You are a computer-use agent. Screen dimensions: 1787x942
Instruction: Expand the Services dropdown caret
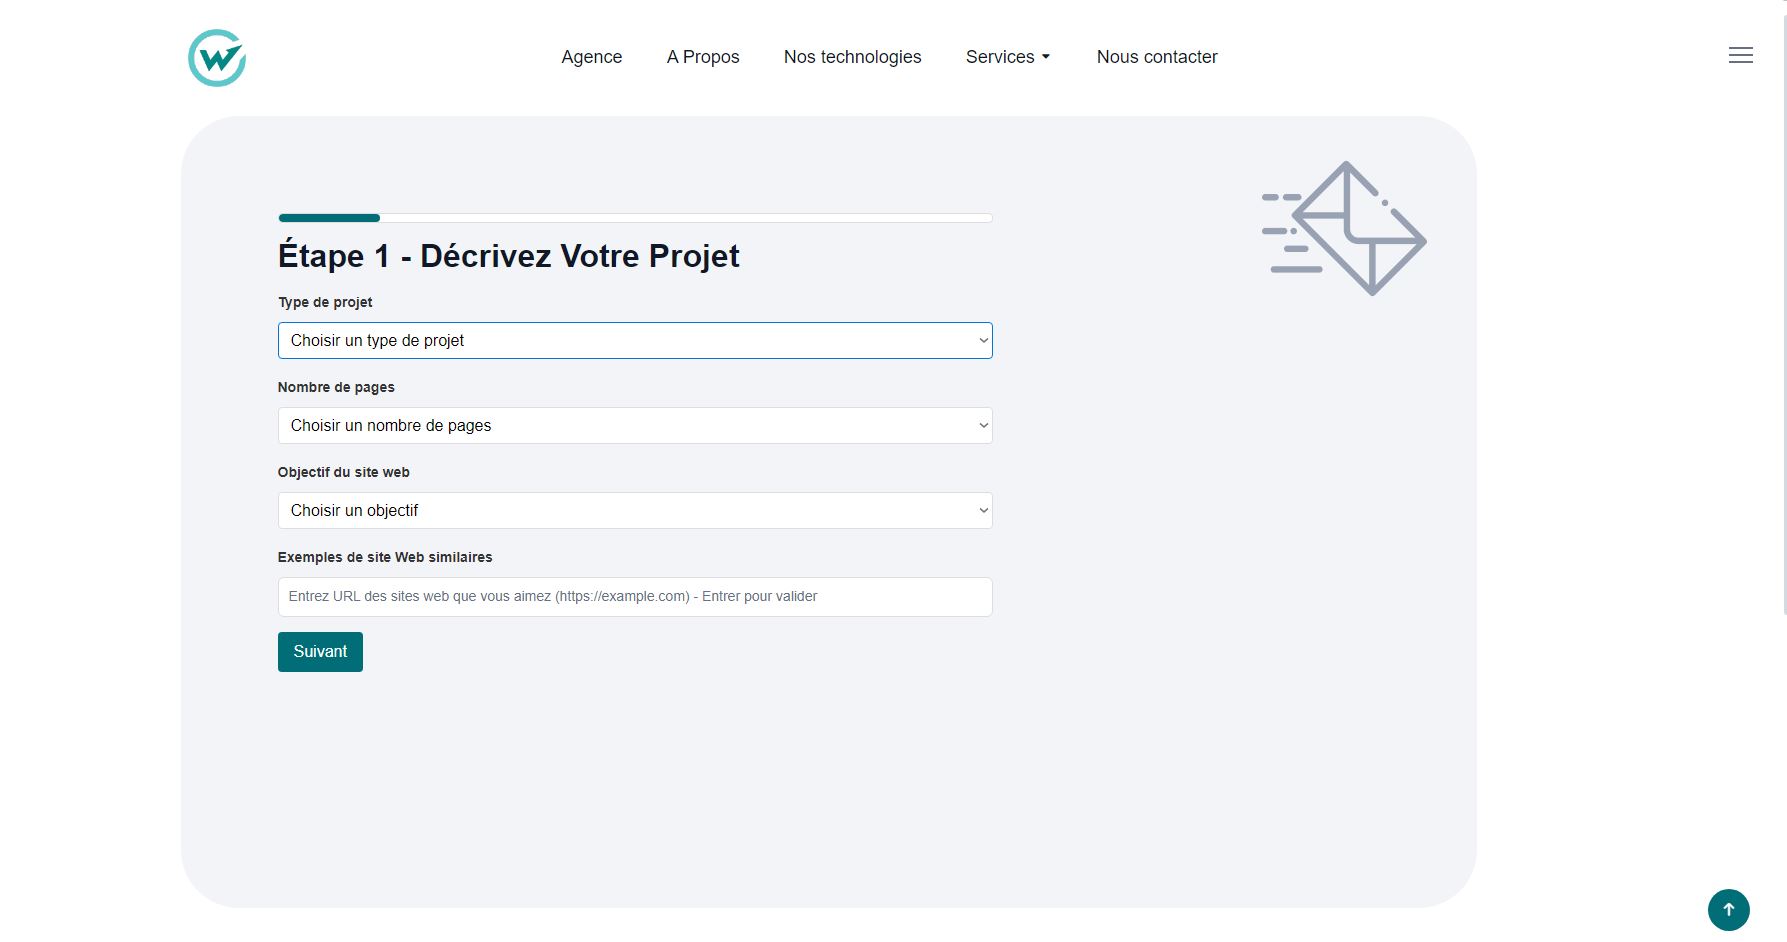click(x=1046, y=57)
